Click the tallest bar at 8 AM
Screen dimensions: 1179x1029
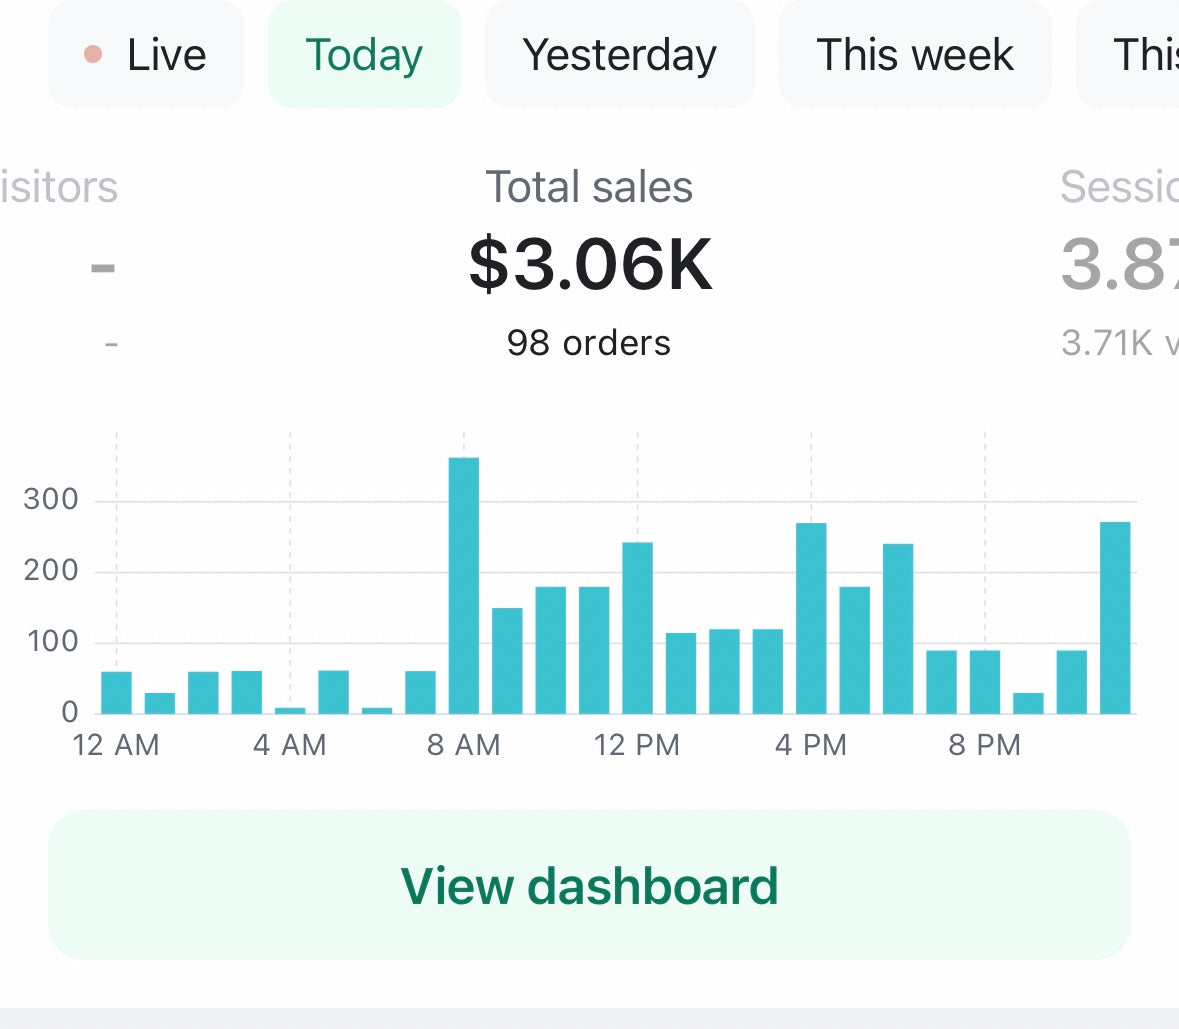tap(464, 586)
